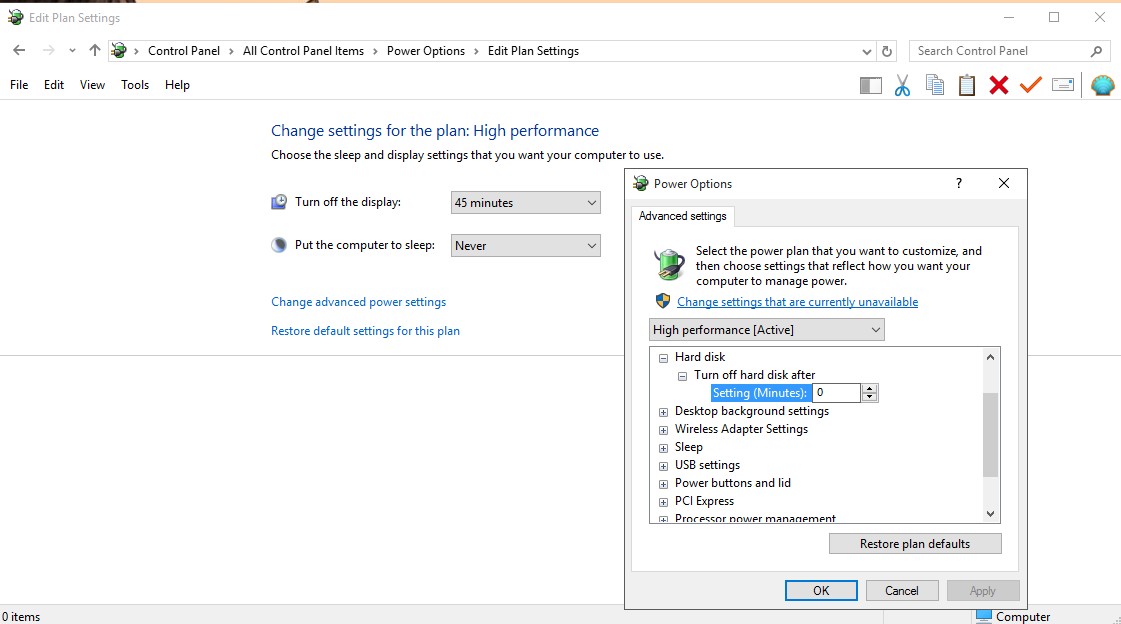Click the settings tree scroll down arrow

[990, 513]
